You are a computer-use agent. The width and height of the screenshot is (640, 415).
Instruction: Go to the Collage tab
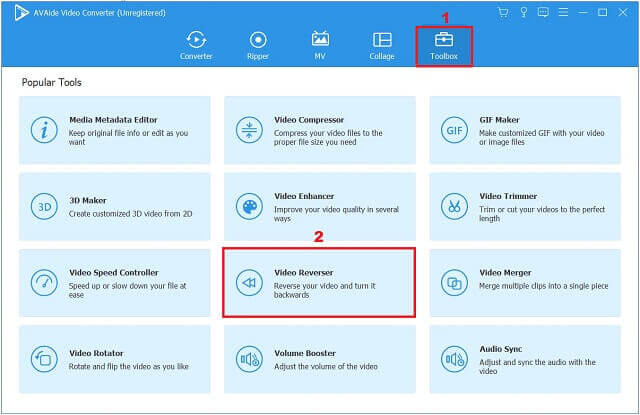click(x=382, y=46)
